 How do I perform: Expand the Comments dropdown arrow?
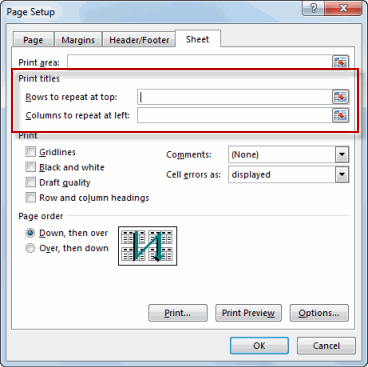(342, 155)
